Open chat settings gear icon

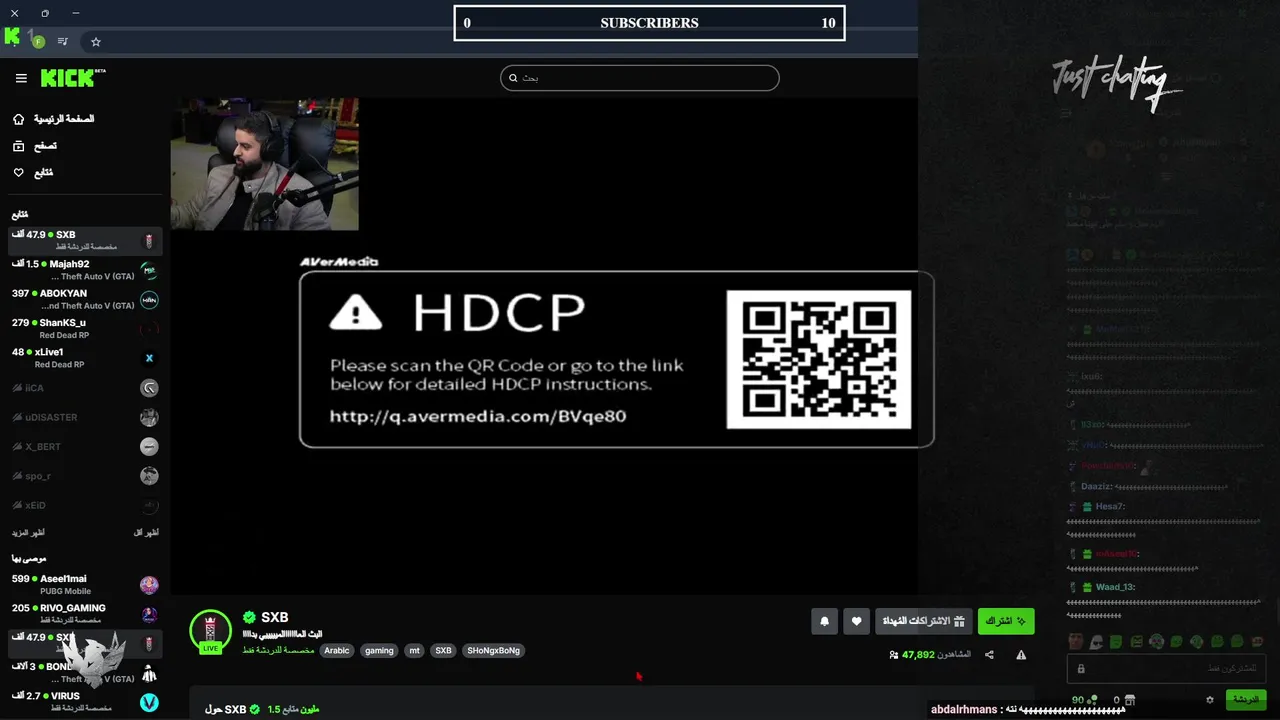(1209, 700)
